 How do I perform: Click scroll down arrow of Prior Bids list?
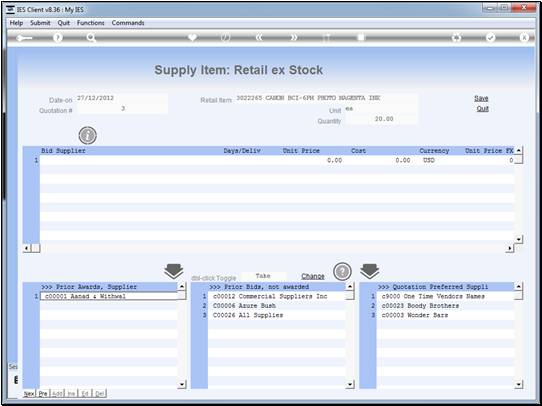click(350, 384)
